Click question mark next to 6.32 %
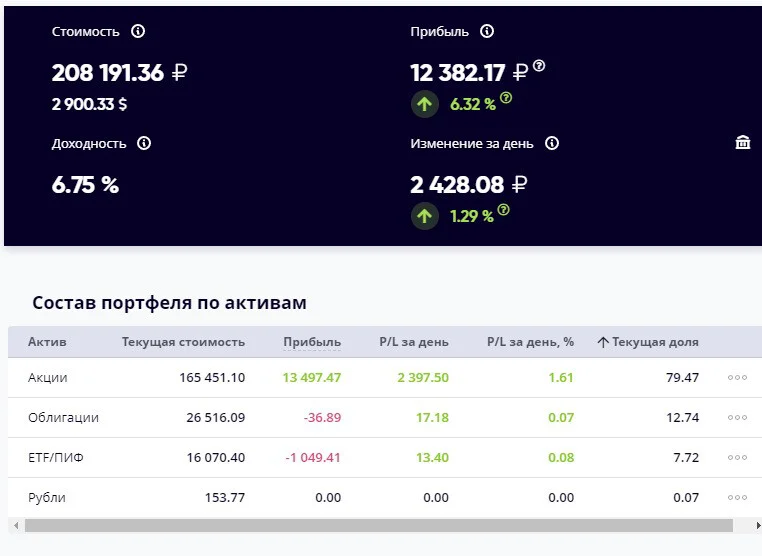762x556 pixels. 506,98
